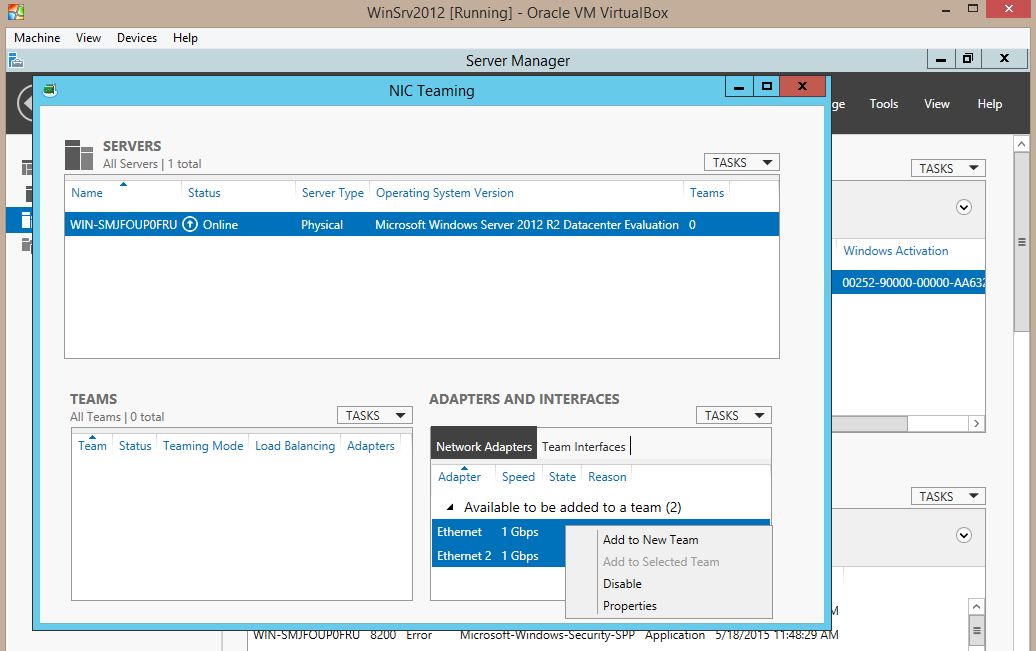Screen dimensions: 1036x651
Task: Click the NIC Teaming window icon
Action: (x=50, y=90)
